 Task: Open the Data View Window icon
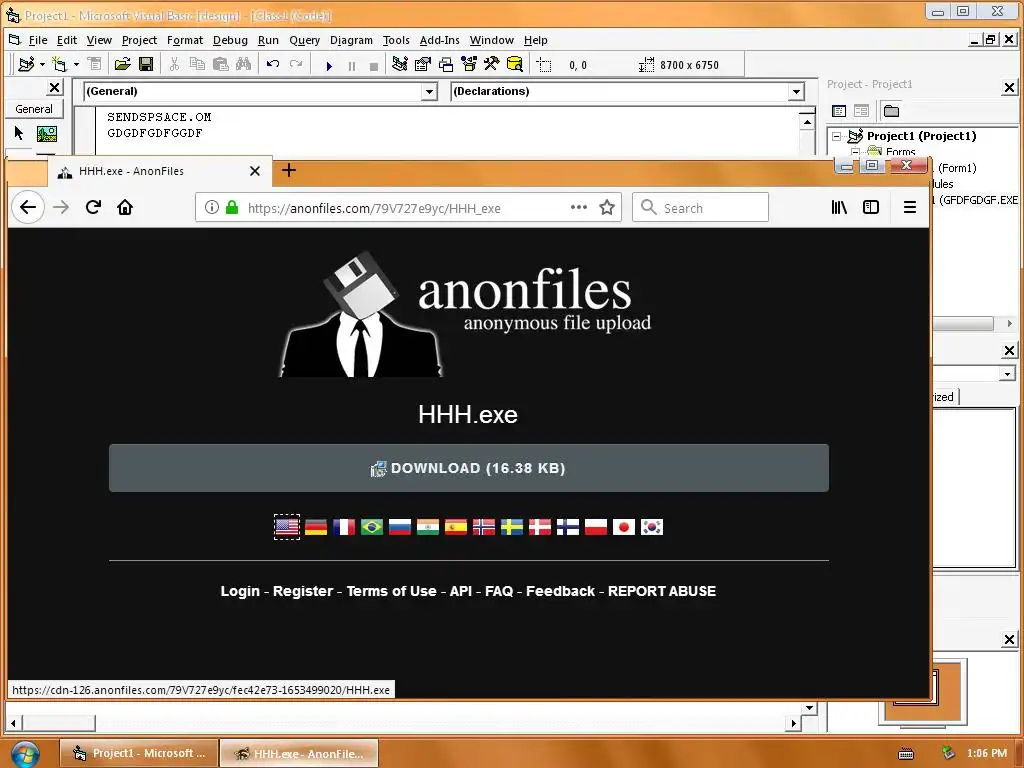[515, 64]
